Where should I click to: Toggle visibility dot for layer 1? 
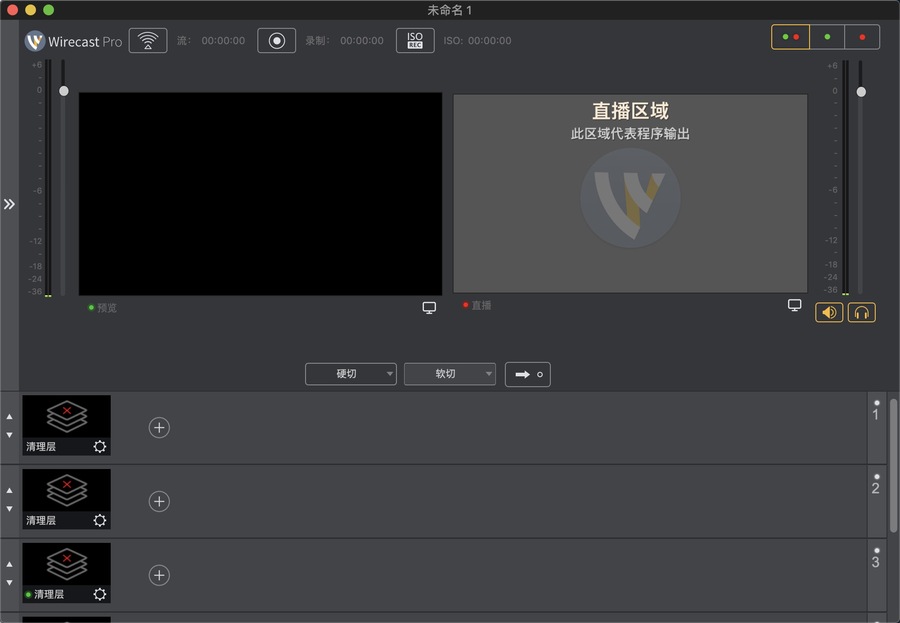876,403
